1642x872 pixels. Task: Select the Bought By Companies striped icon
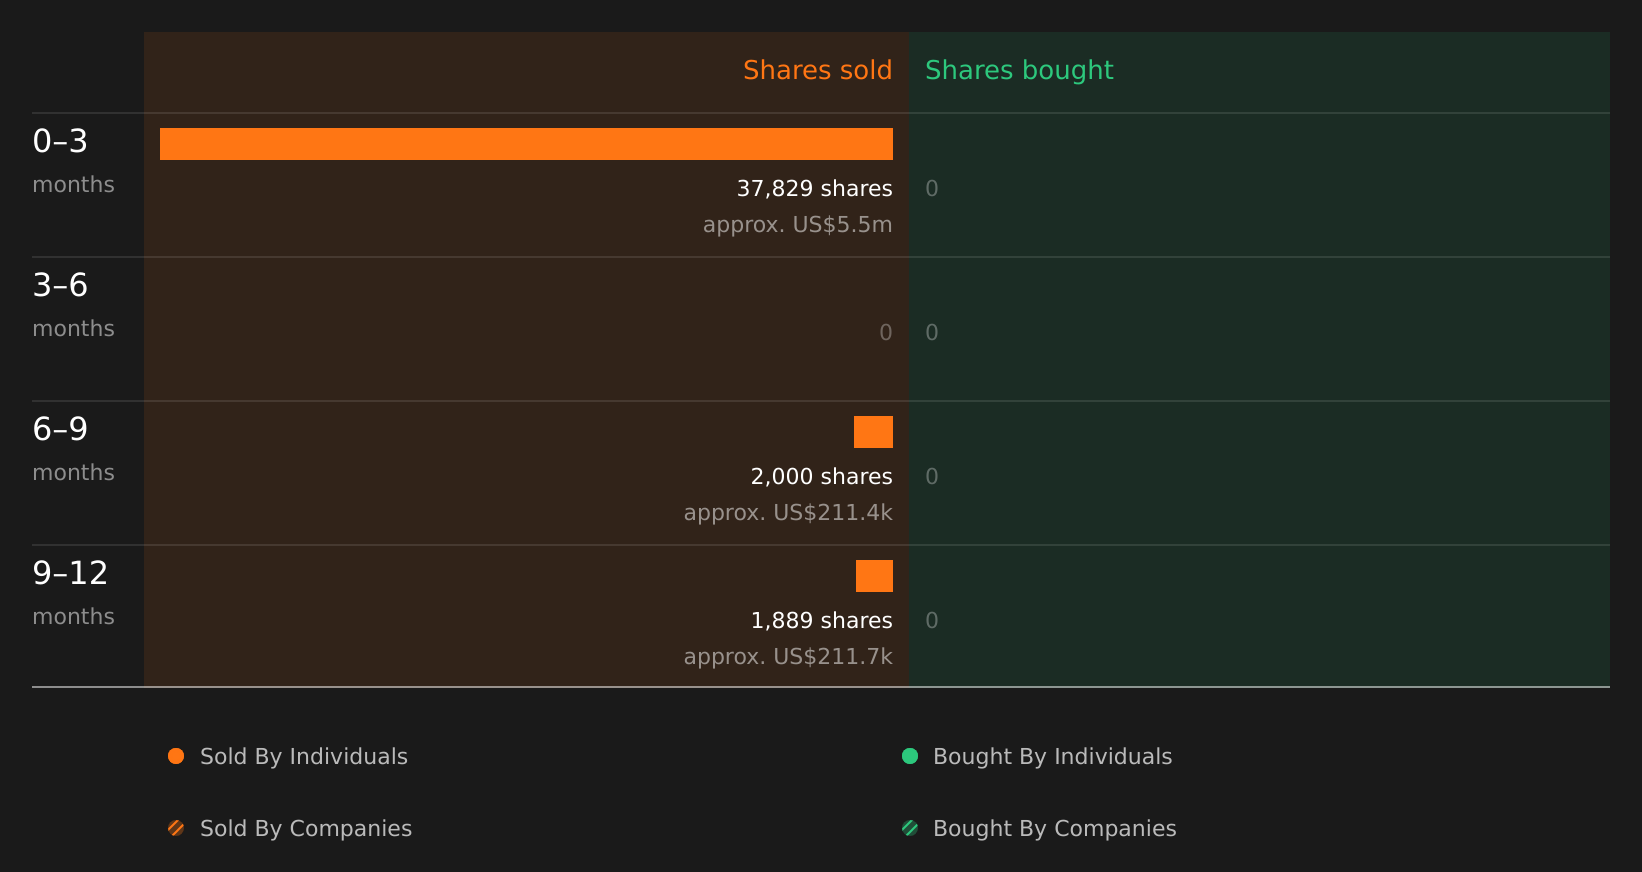click(x=910, y=828)
